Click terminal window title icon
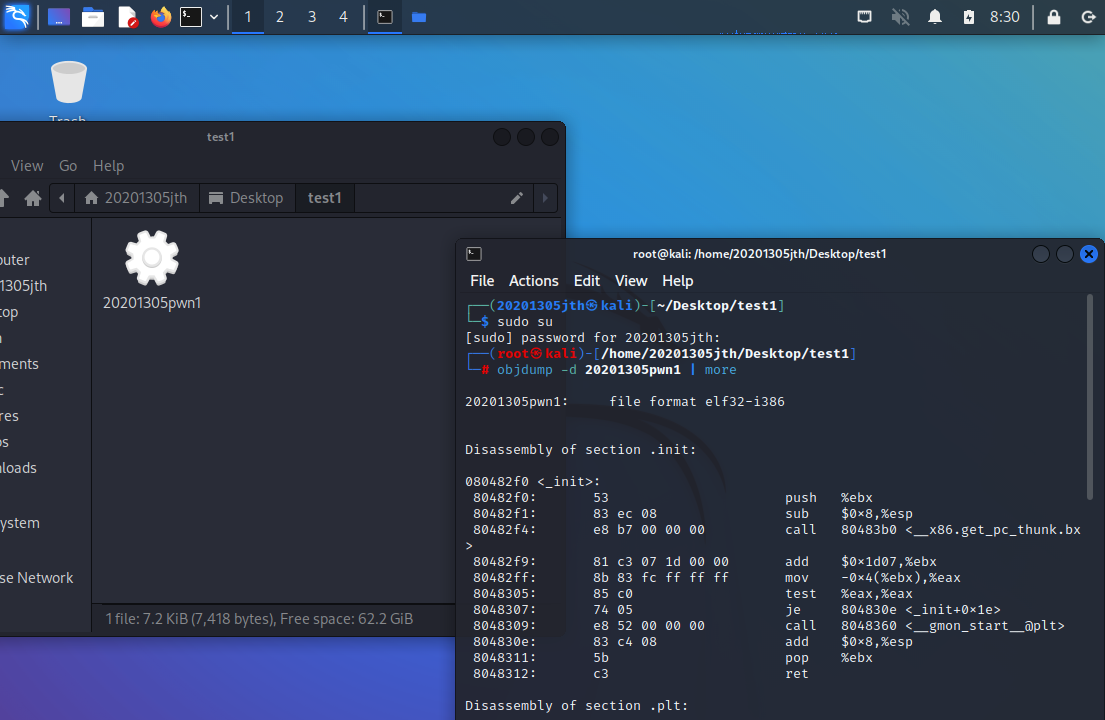 pos(474,254)
